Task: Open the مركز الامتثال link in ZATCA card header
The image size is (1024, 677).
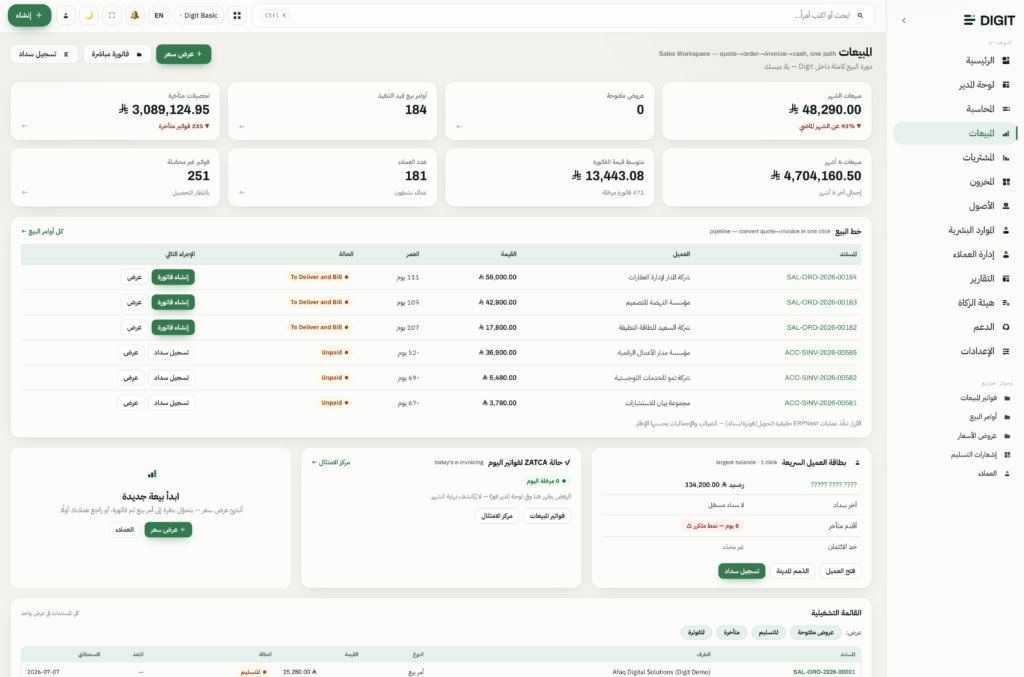Action: 330,462
